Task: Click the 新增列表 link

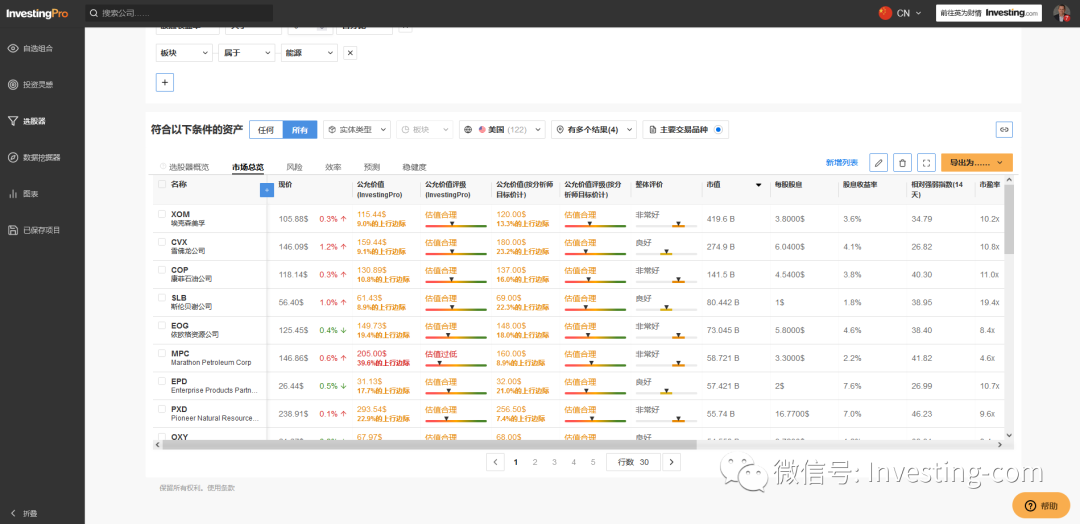Action: (x=841, y=162)
